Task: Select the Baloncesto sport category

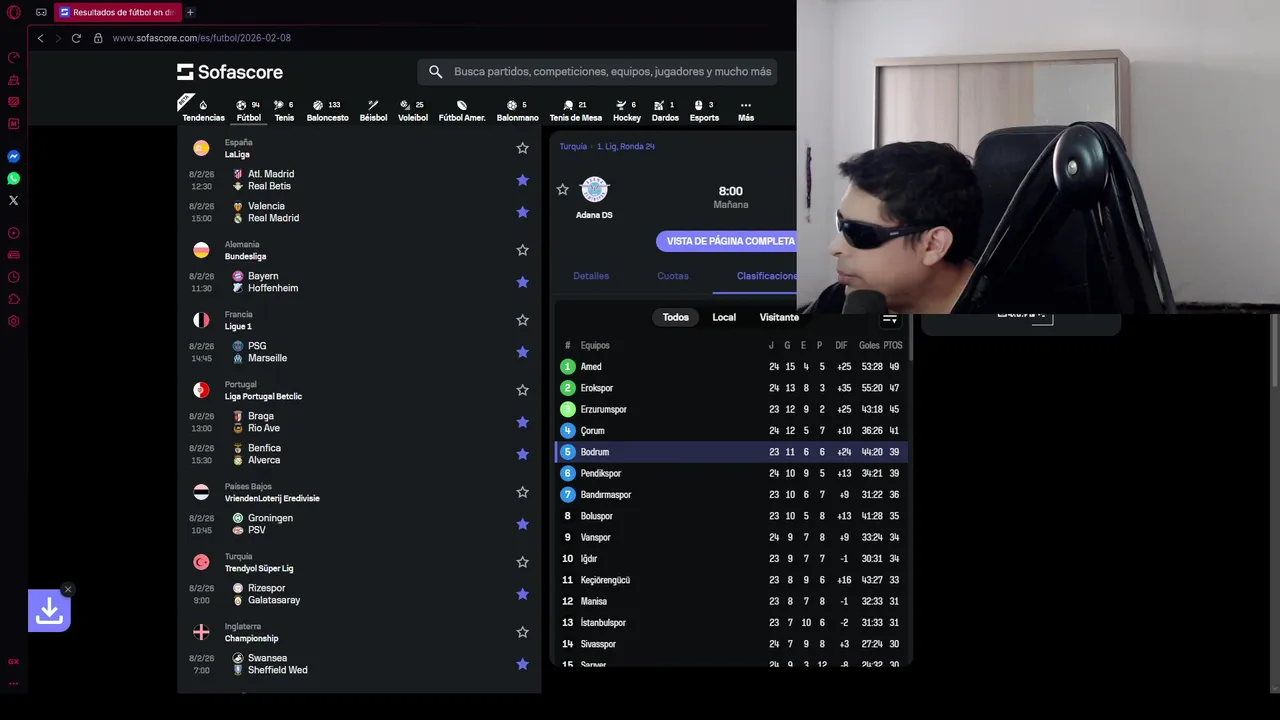Action: pos(327,110)
